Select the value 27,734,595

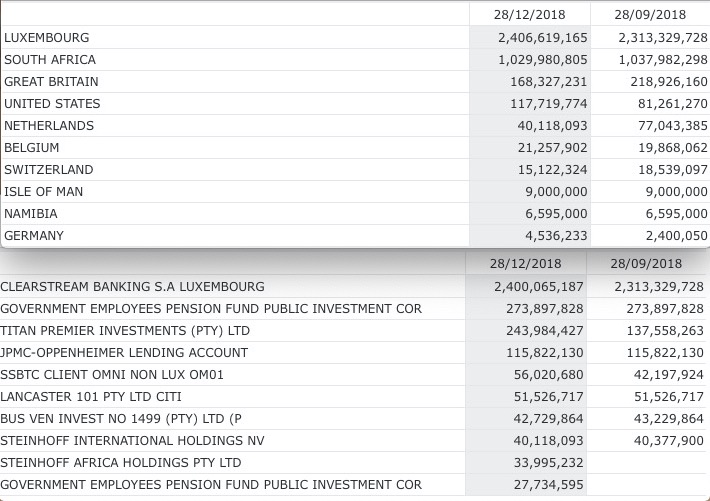548,485
